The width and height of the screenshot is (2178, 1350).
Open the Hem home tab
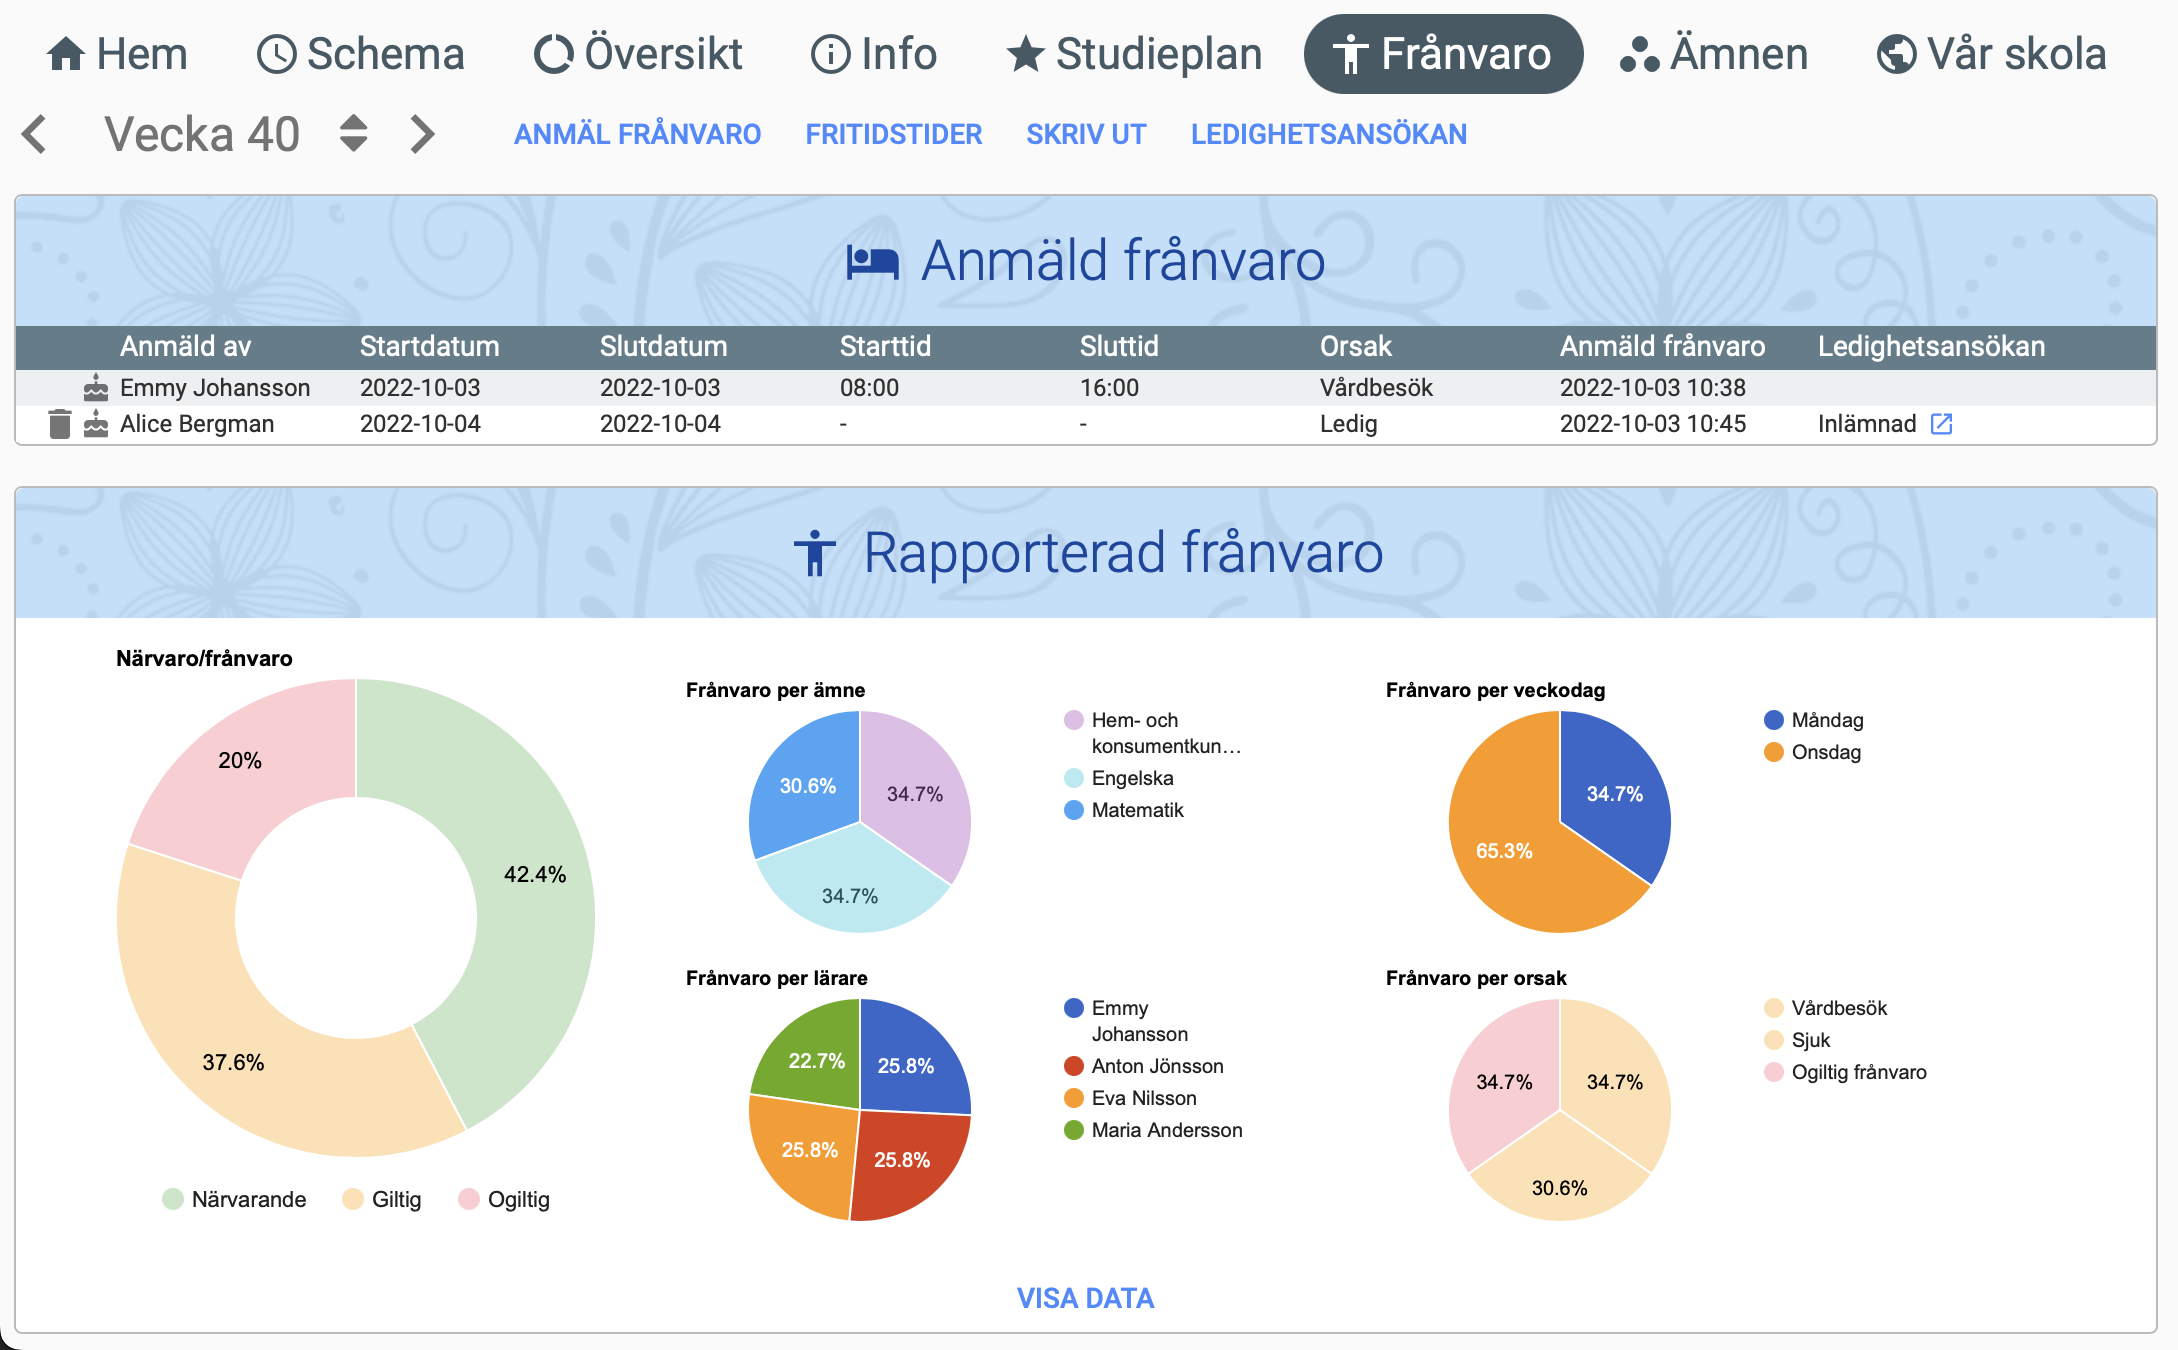tap(117, 54)
